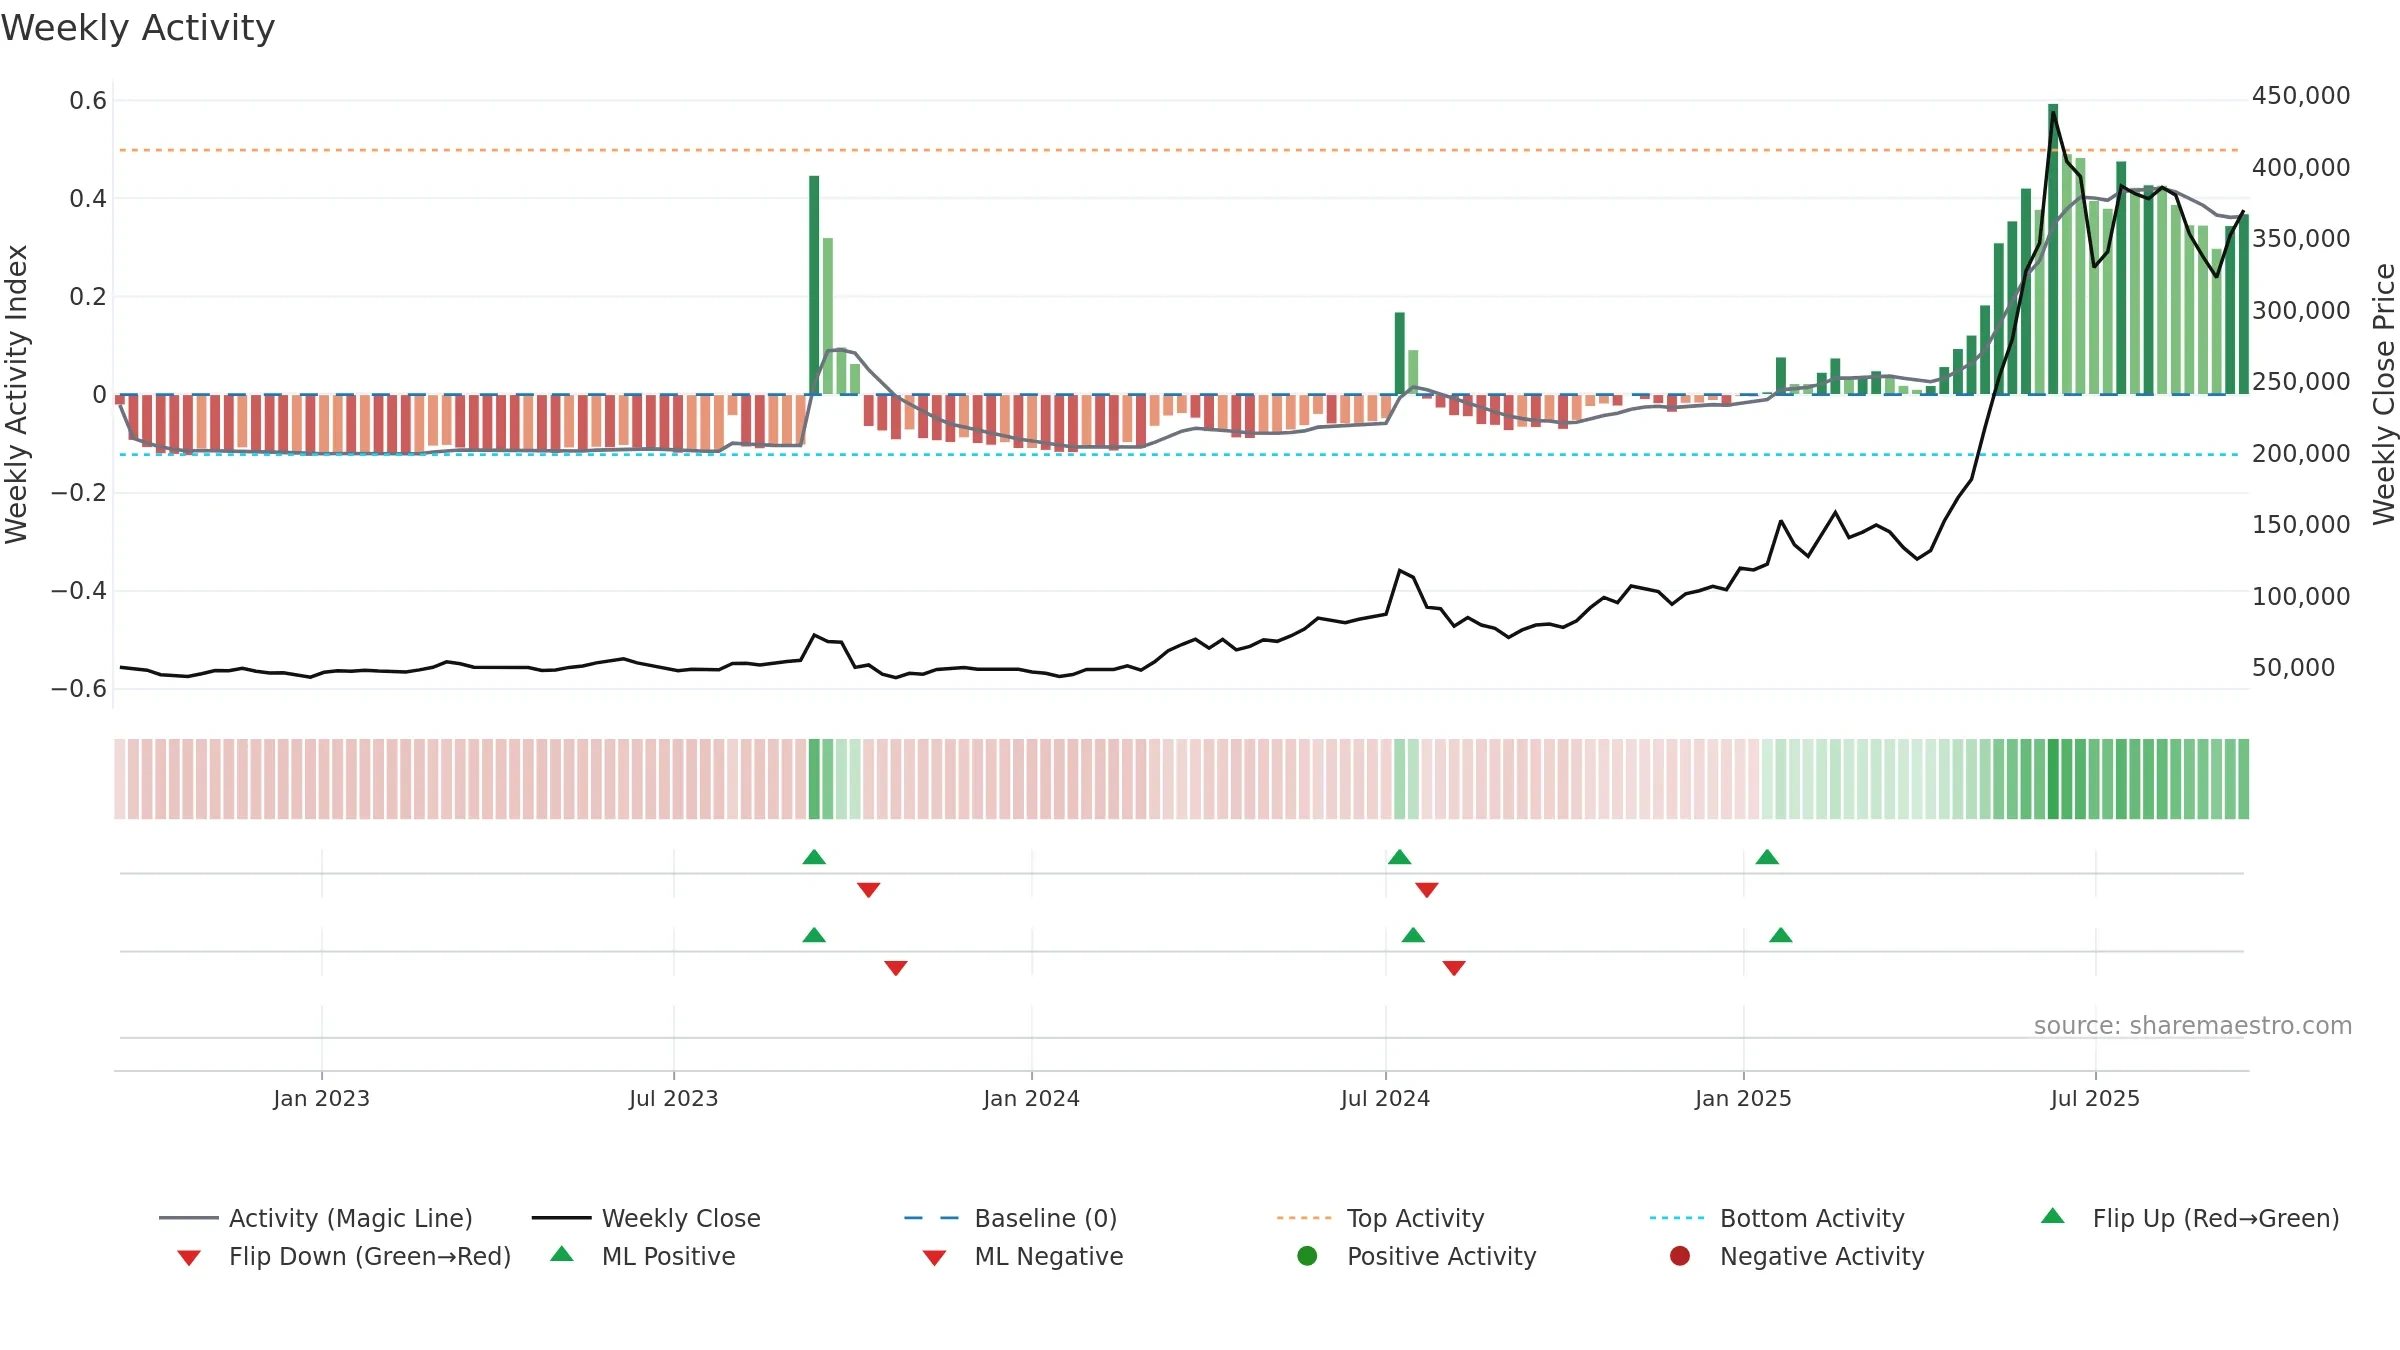Image resolution: width=2400 pixels, height=1350 pixels.
Task: Click the Jan 2023 x-axis label
Action: click(321, 1098)
